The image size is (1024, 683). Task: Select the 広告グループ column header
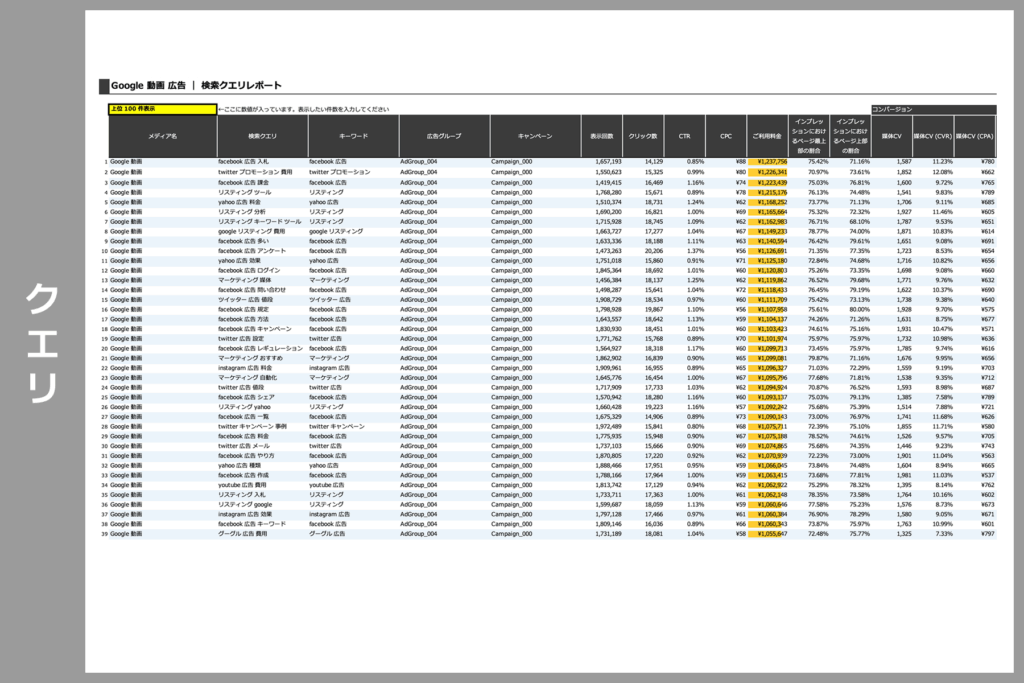point(444,135)
